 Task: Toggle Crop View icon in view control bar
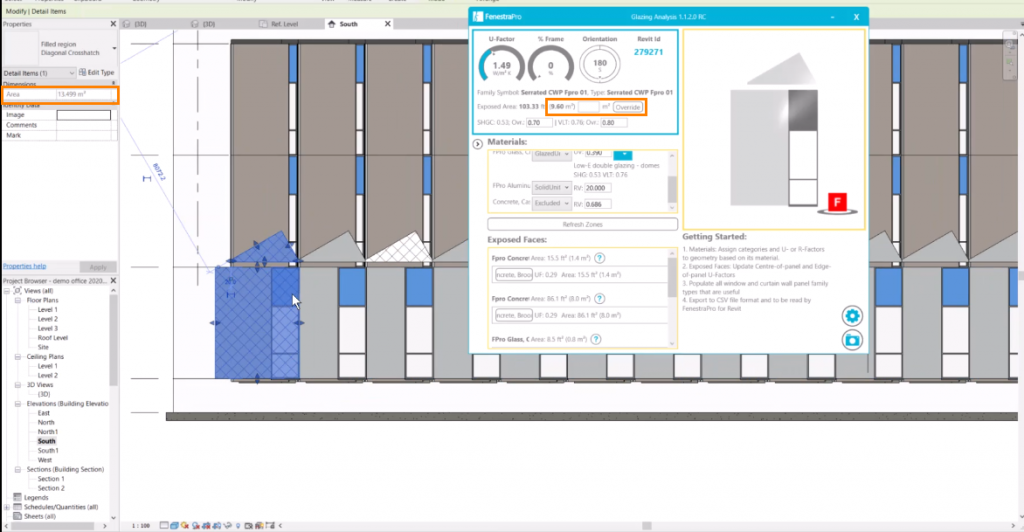pos(207,525)
